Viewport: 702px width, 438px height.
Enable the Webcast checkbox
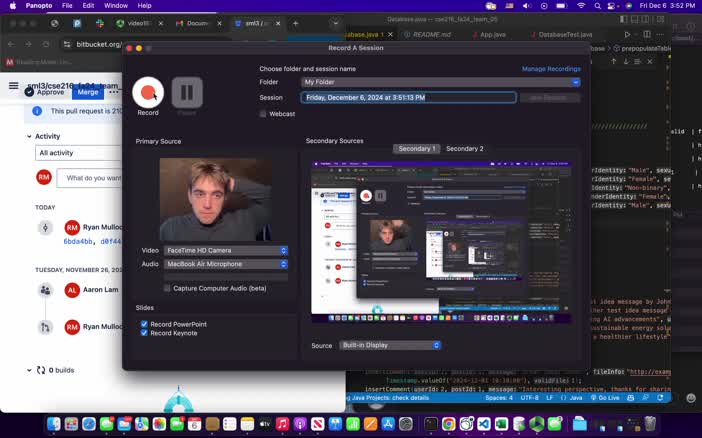click(x=263, y=114)
